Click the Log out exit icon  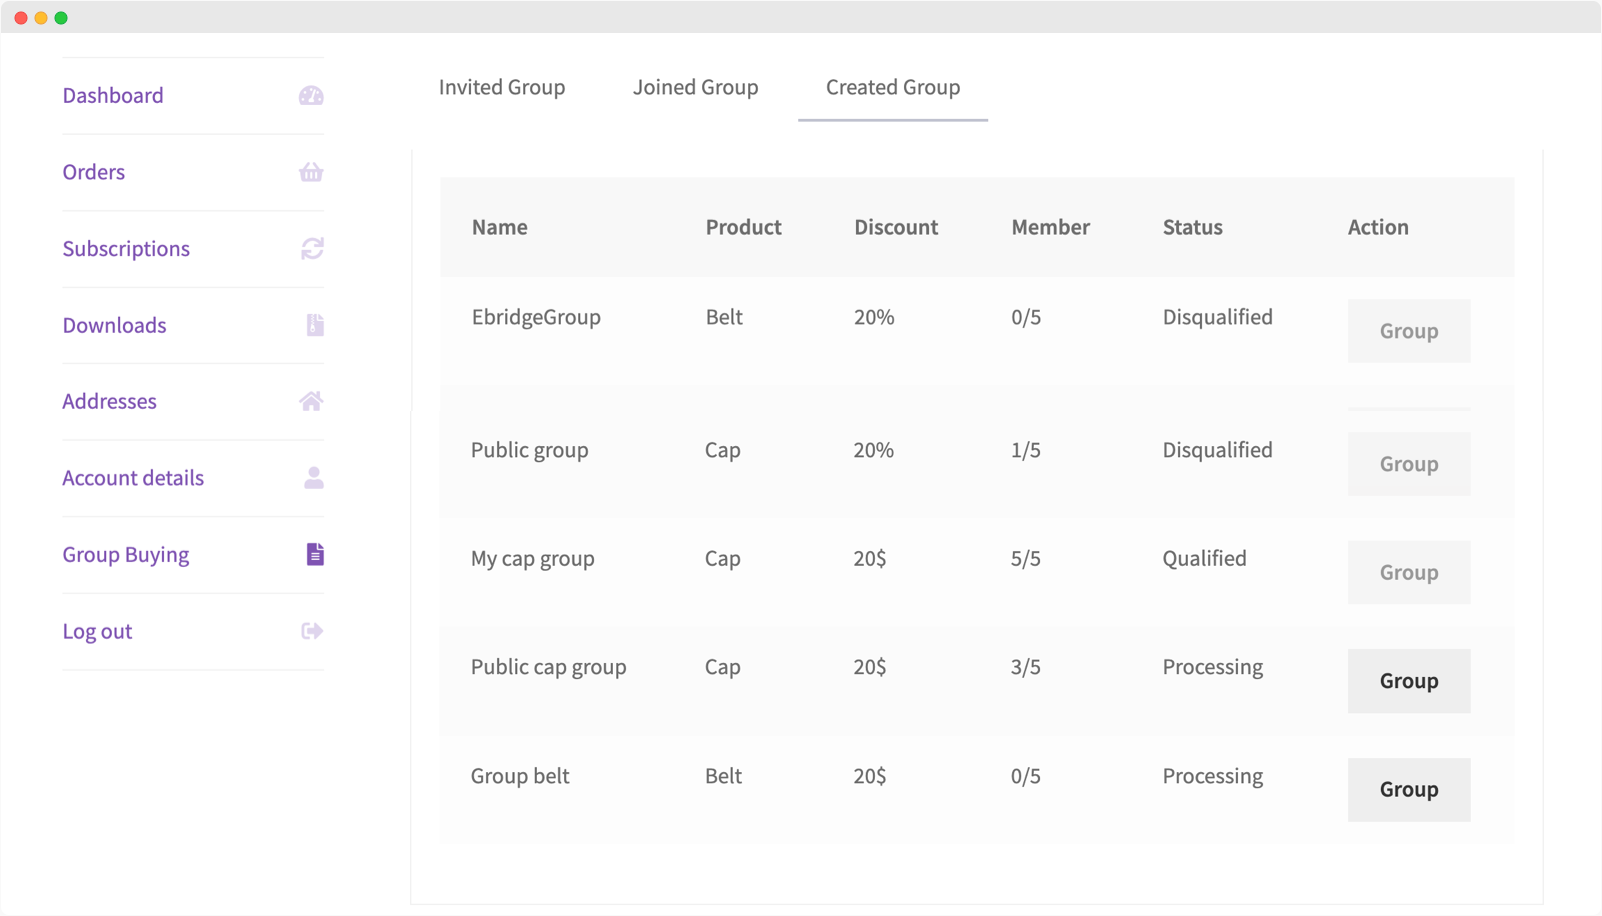310,630
